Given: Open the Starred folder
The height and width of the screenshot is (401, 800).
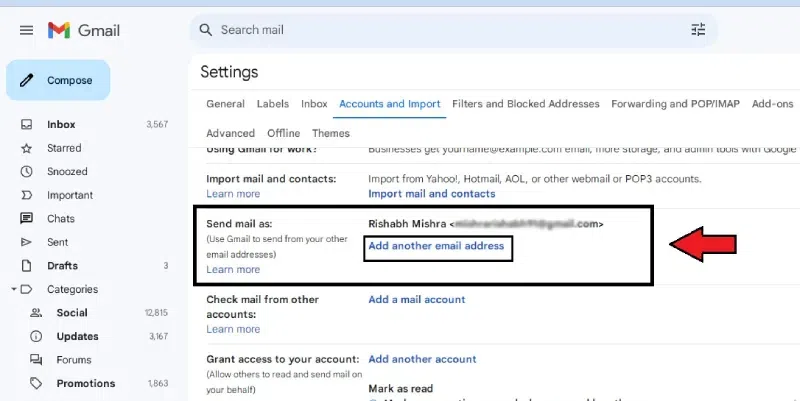Looking at the screenshot, I should pos(64,148).
